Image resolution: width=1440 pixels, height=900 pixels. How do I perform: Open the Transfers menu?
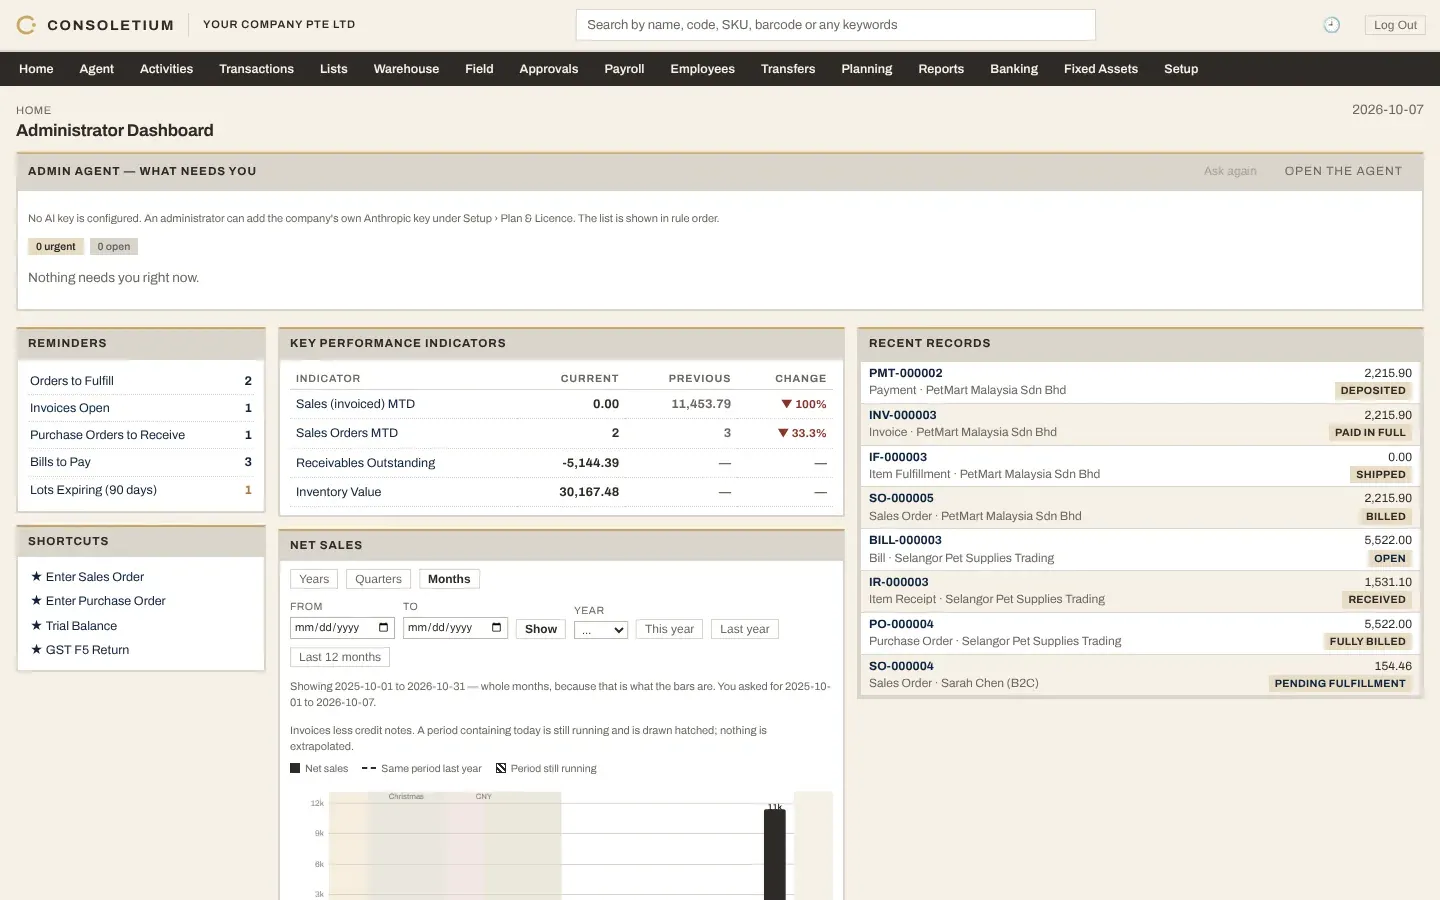pos(788,69)
